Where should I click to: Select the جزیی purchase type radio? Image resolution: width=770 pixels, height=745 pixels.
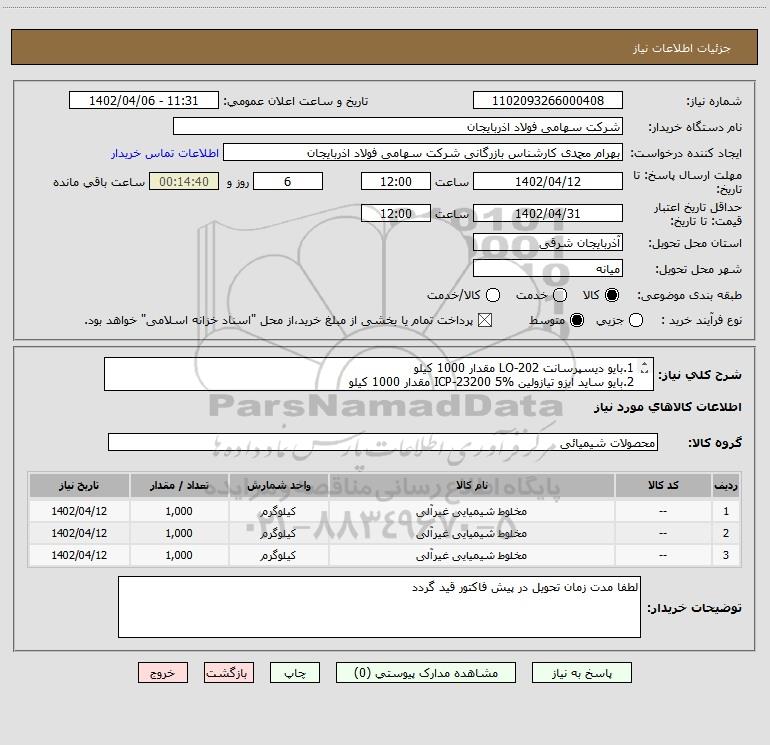636,320
